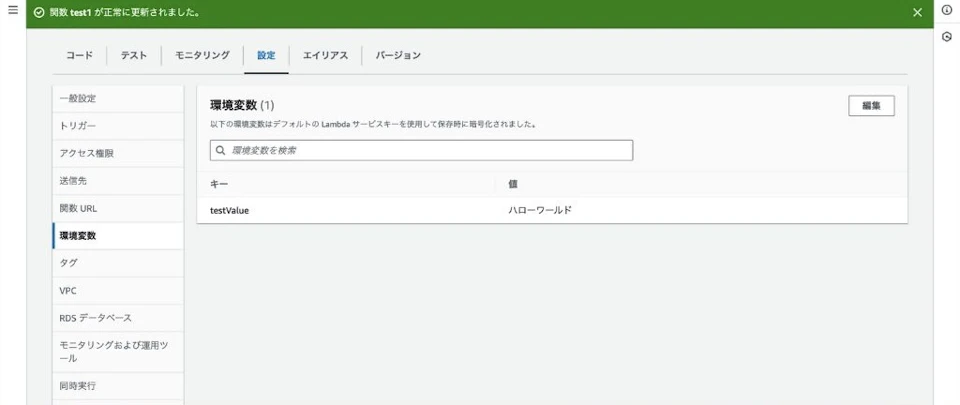This screenshot has height=405, width=960.
Task: Click the 編集 button
Action: (x=871, y=105)
